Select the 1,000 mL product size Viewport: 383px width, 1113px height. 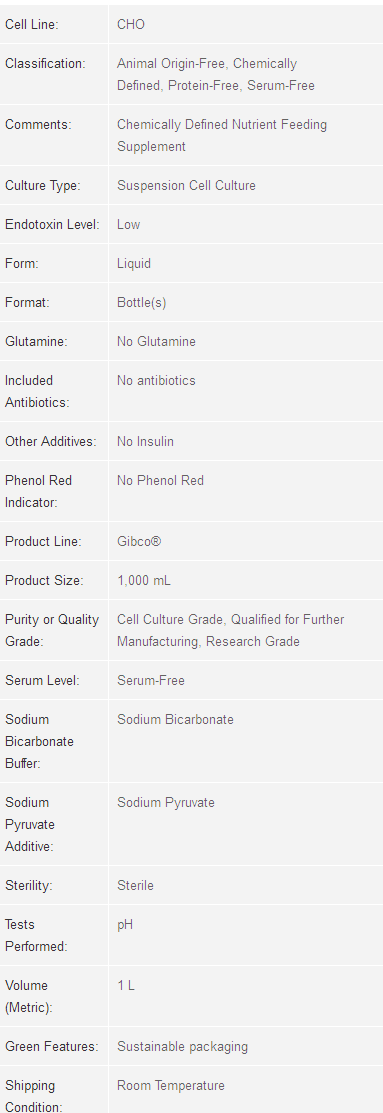tap(144, 581)
